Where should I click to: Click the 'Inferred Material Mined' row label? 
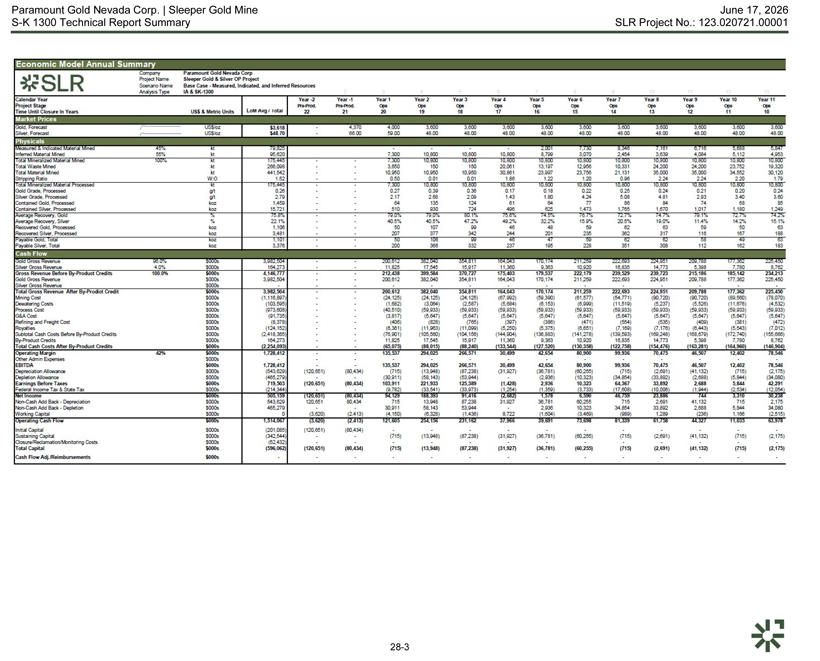pos(40,155)
